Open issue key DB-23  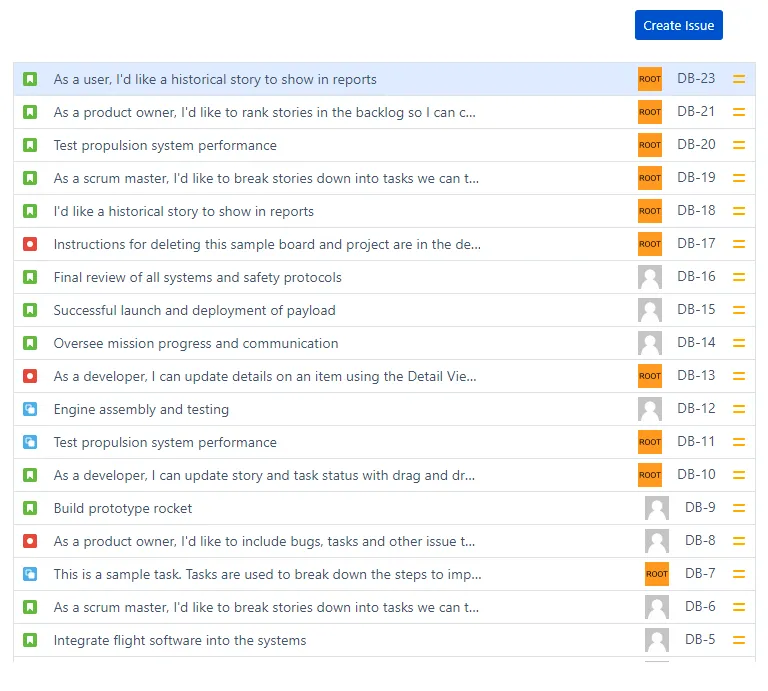pos(696,78)
